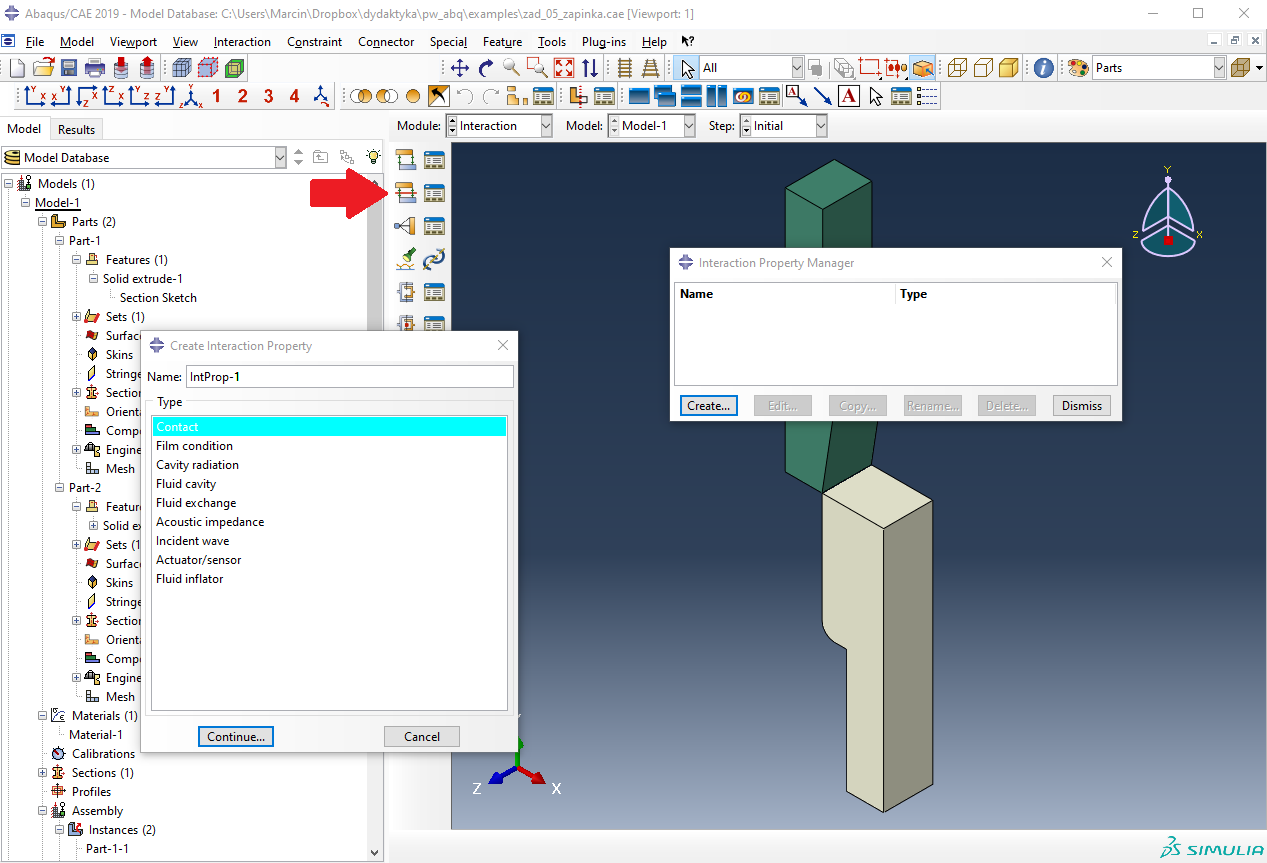Toggle the Wireframe render style
Image resolution: width=1267 pixels, height=863 pixels.
click(x=957, y=68)
